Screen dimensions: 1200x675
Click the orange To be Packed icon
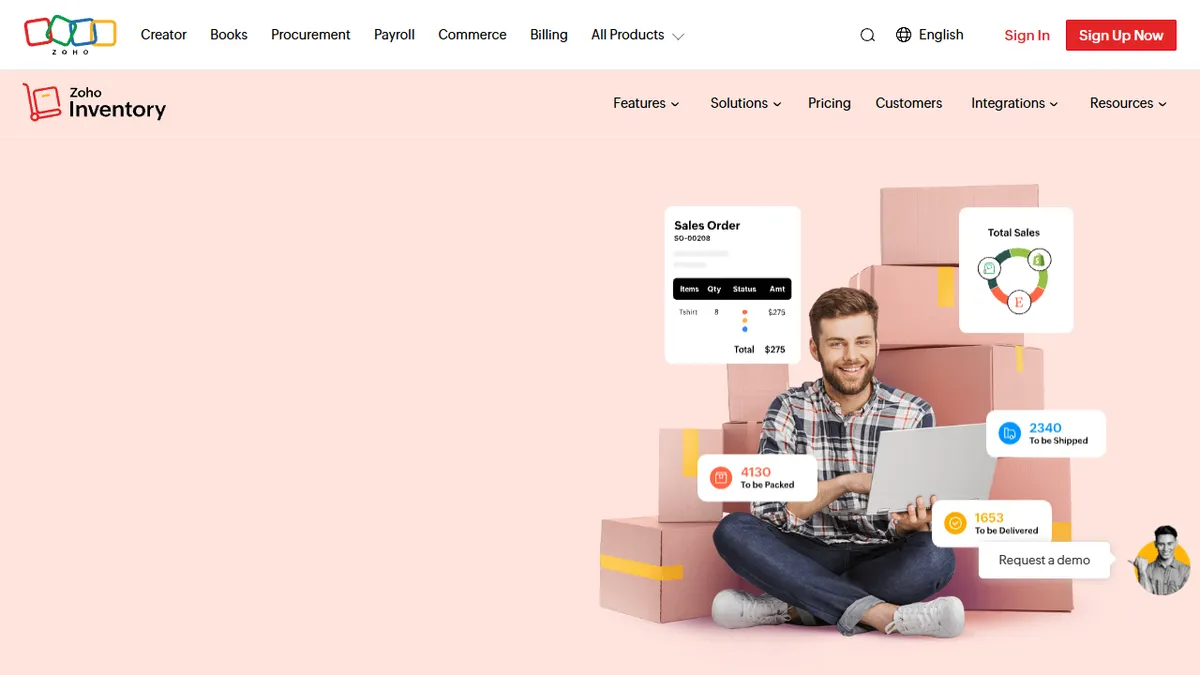[x=720, y=478]
